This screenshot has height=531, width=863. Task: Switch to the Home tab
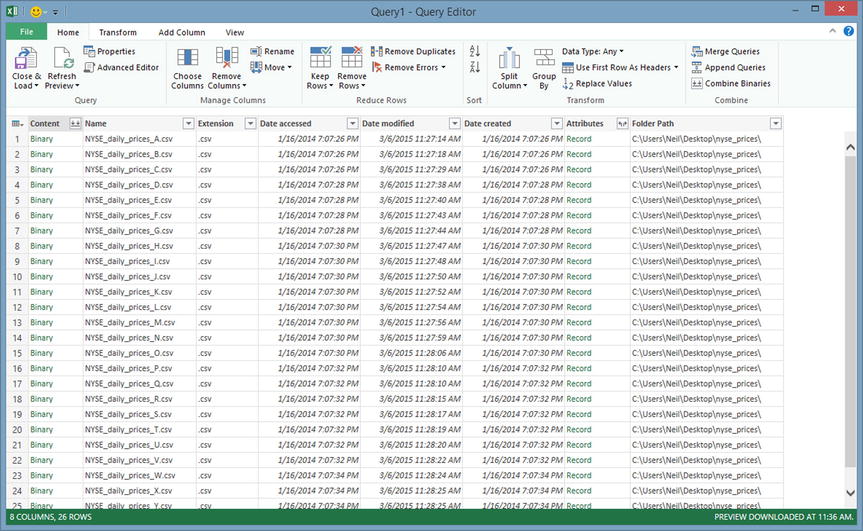(x=68, y=32)
